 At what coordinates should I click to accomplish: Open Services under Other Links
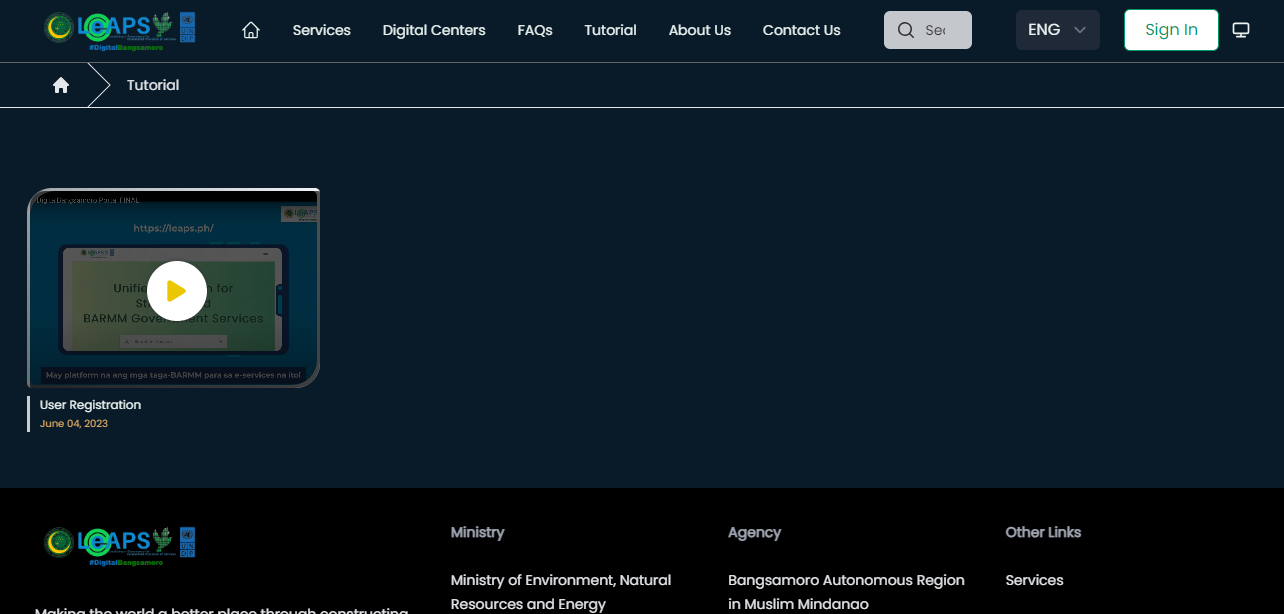pyautogui.click(x=1034, y=580)
